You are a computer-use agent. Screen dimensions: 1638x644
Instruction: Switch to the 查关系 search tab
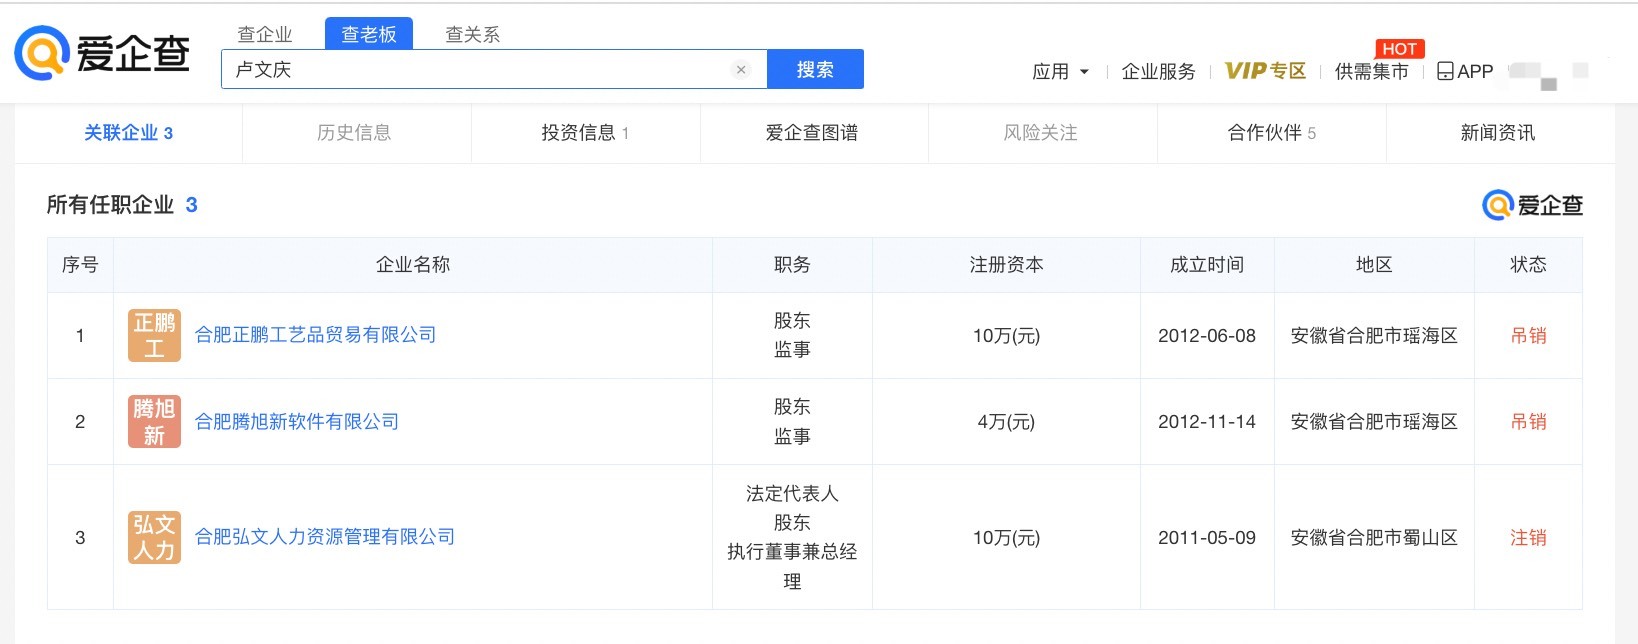click(x=472, y=34)
